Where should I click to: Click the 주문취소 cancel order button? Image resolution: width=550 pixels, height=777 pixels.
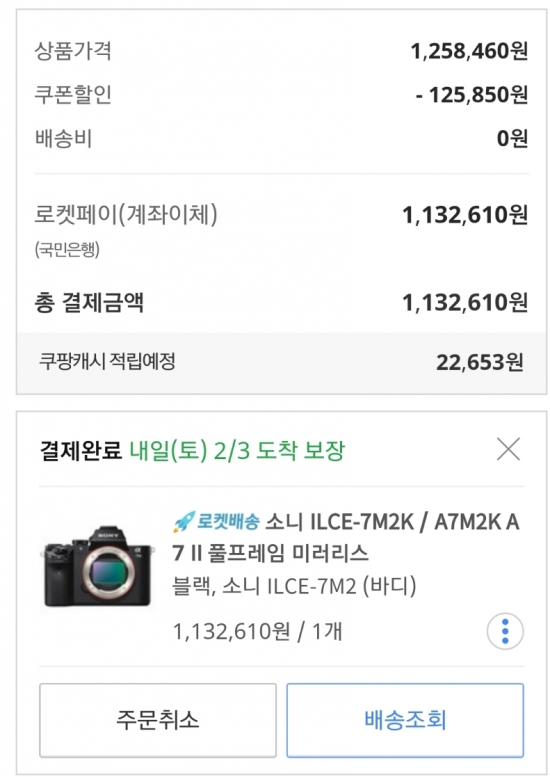(158, 720)
